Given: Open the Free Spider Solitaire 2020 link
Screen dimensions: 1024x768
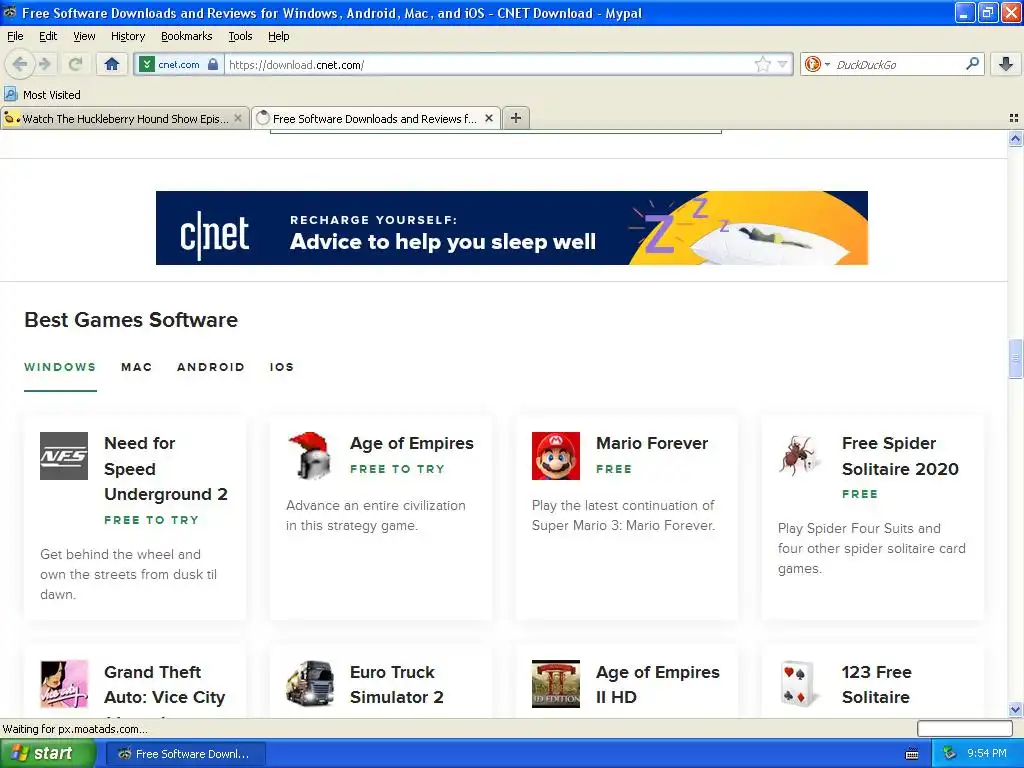Looking at the screenshot, I should [x=900, y=456].
